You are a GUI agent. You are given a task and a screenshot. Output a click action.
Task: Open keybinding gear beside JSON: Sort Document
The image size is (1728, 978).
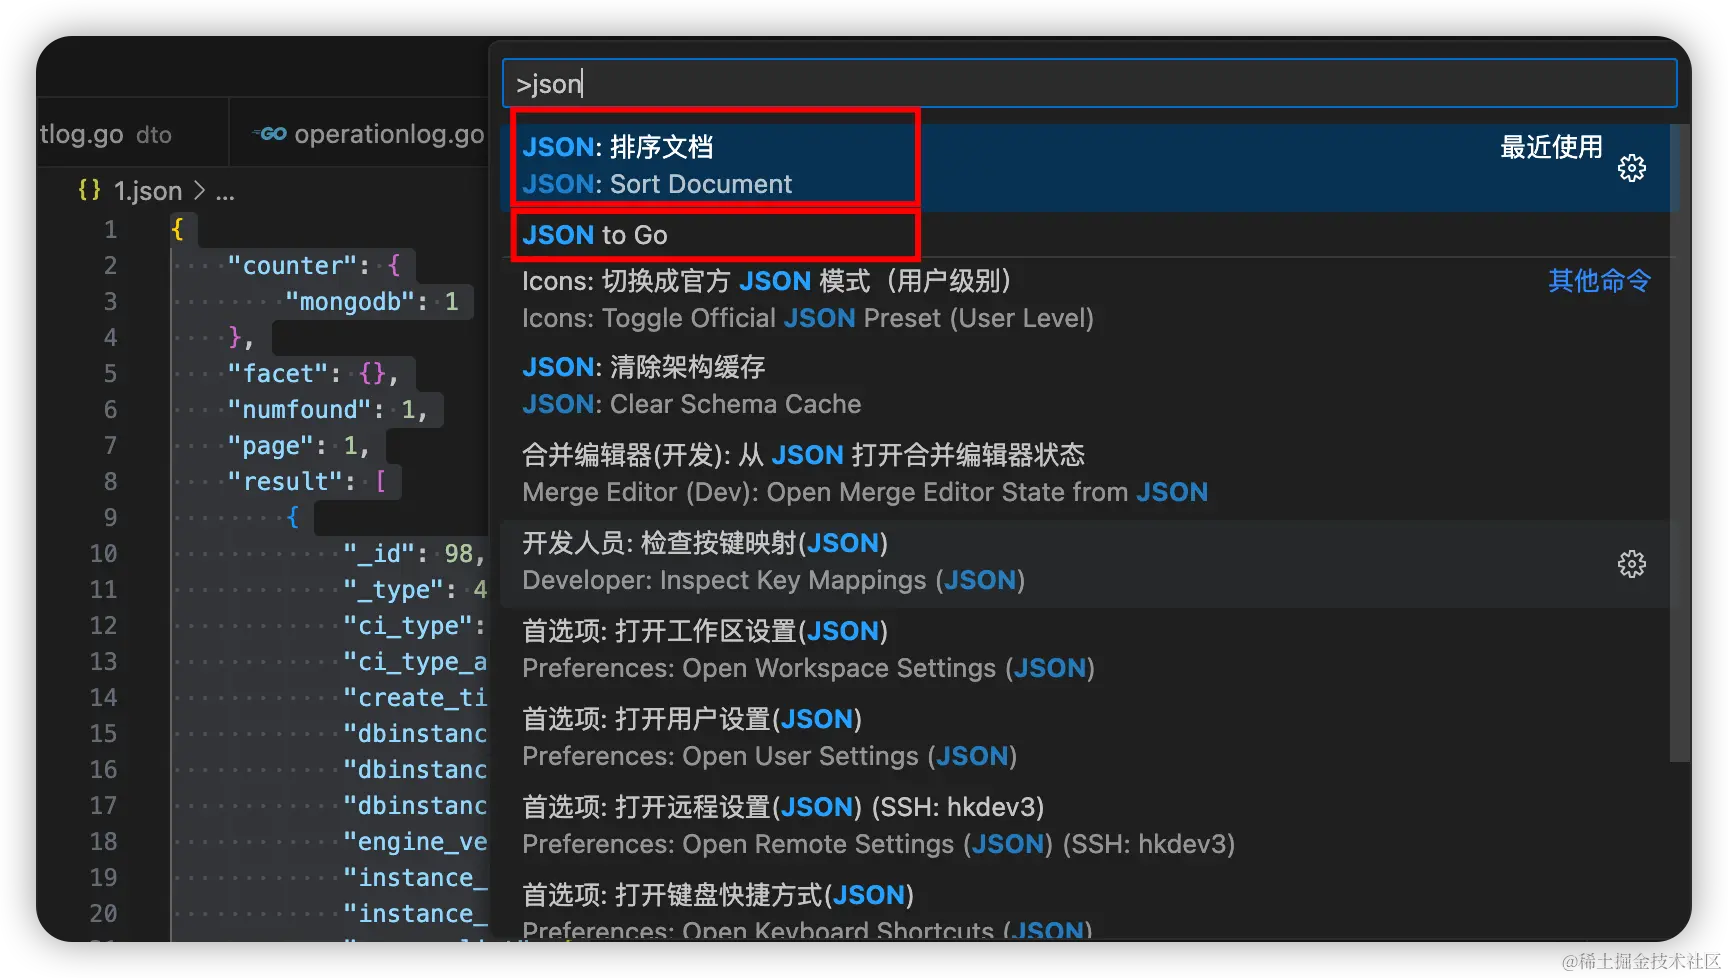point(1632,168)
